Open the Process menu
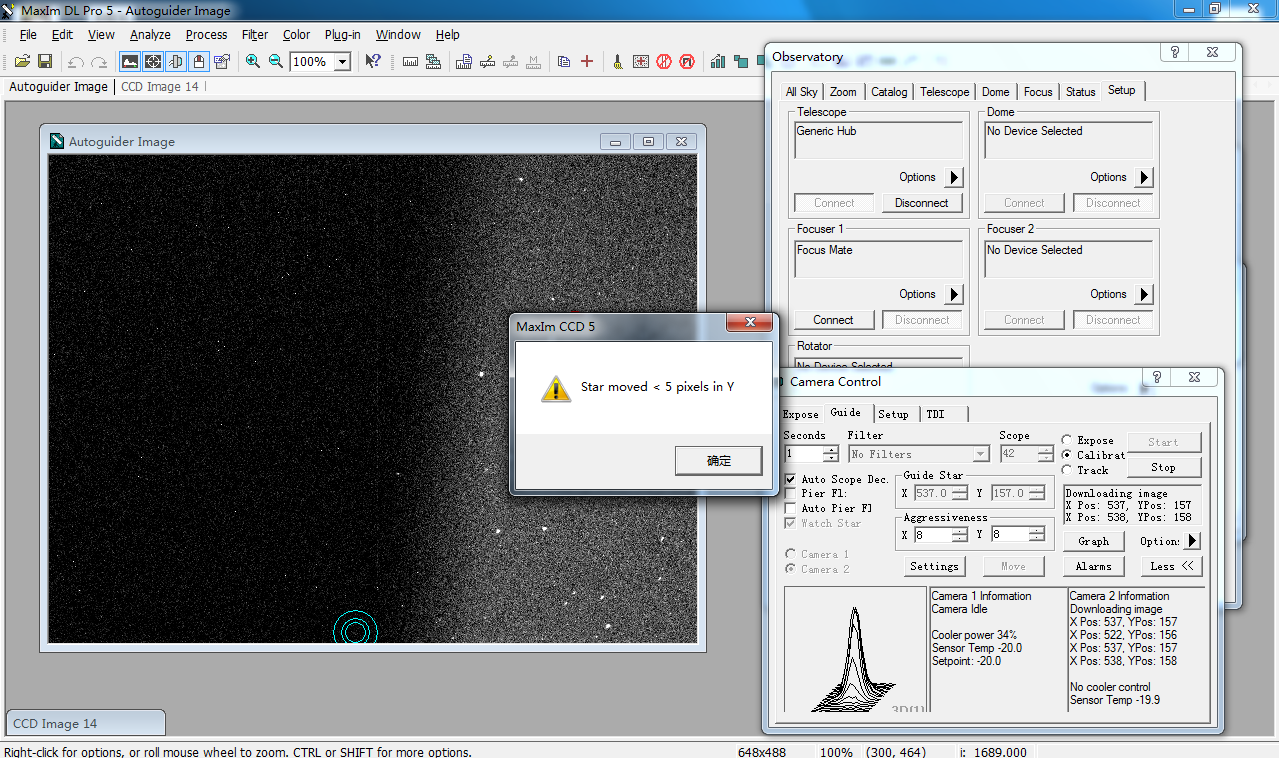Image resolution: width=1279 pixels, height=758 pixels. pyautogui.click(x=206, y=35)
